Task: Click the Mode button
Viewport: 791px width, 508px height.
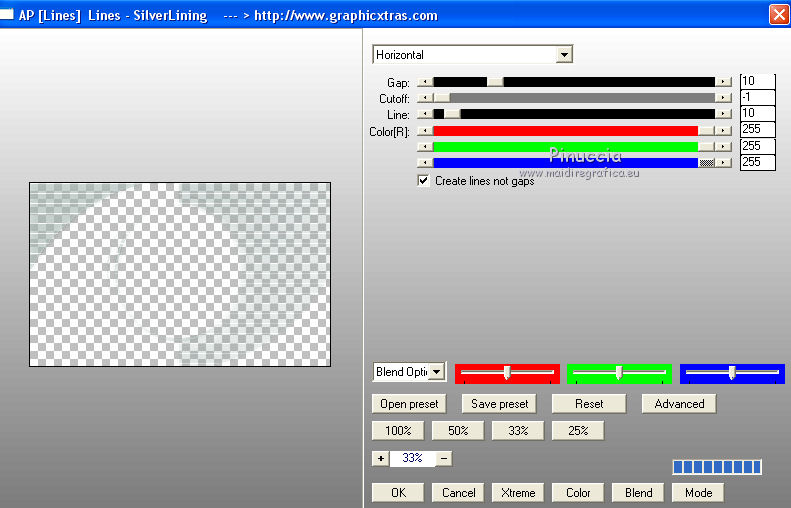Action: (698, 492)
